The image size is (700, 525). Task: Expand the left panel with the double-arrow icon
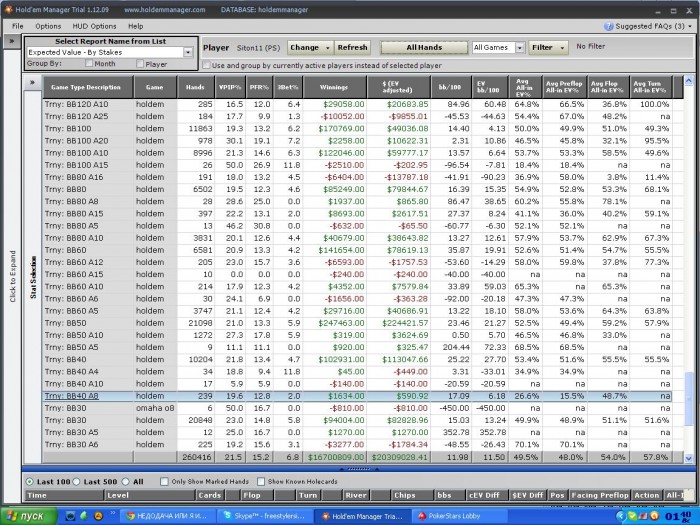12,41
